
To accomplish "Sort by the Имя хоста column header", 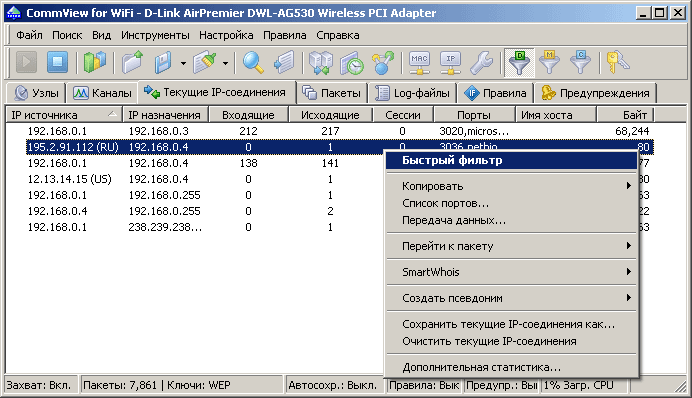I will pos(556,115).
